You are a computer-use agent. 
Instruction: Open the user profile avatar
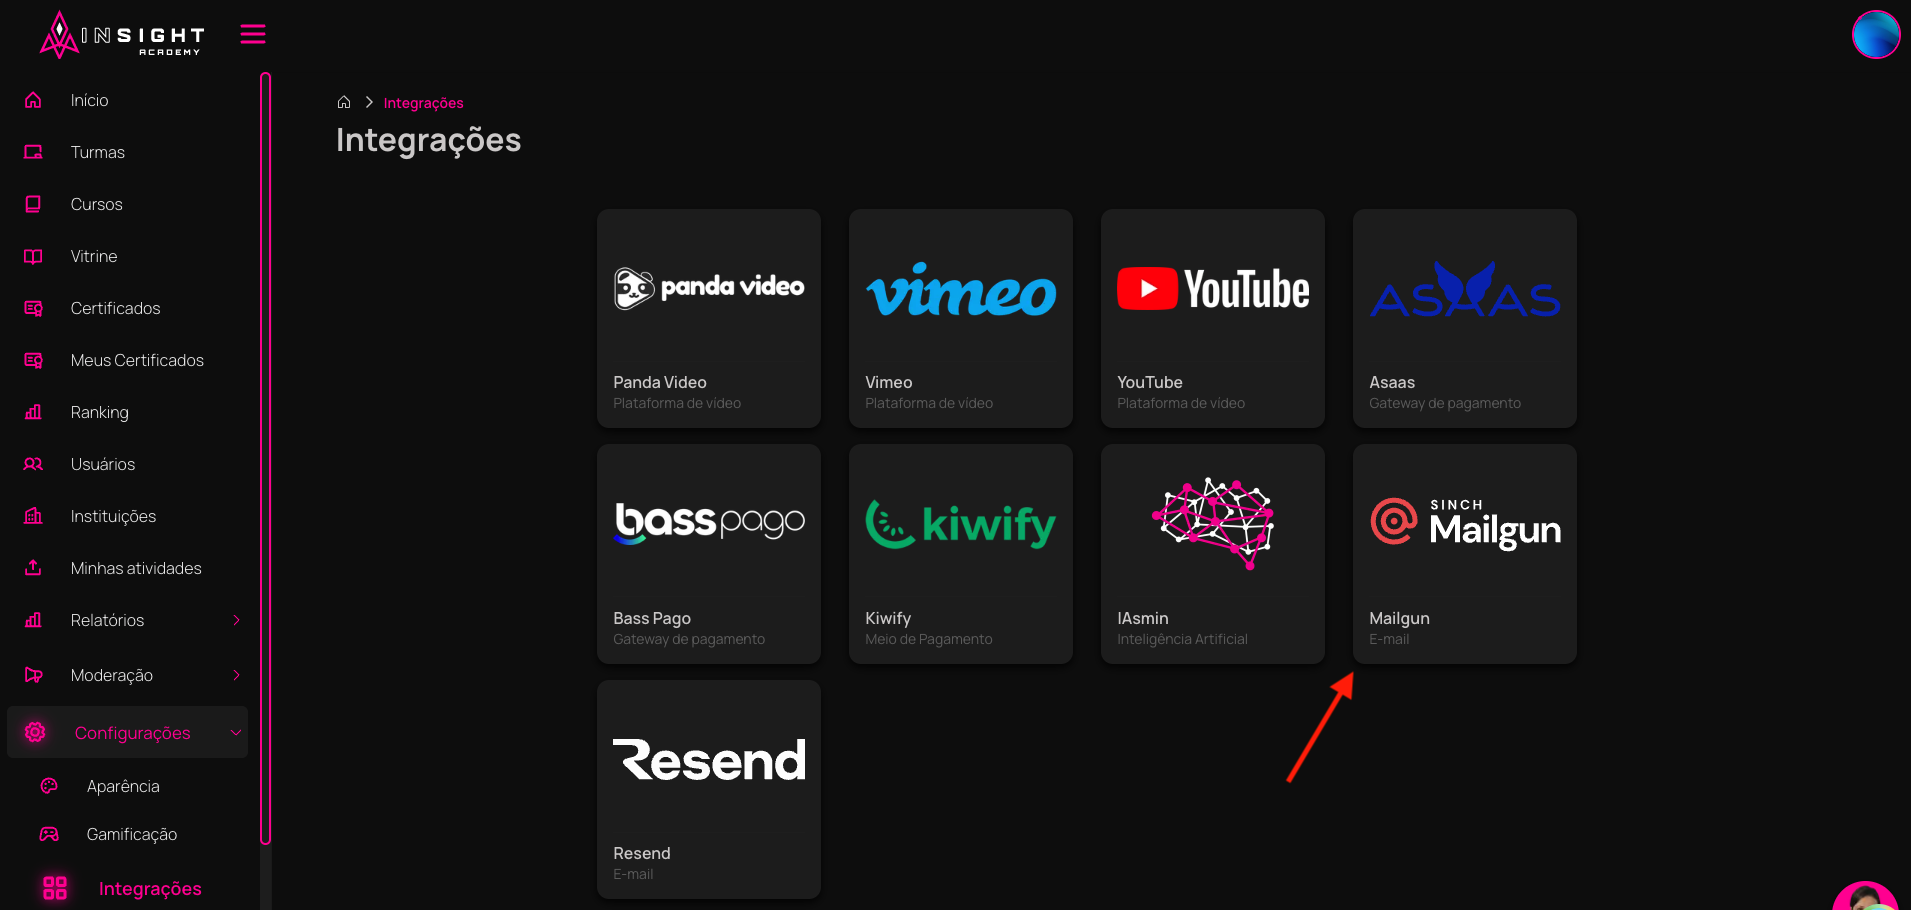tap(1875, 34)
